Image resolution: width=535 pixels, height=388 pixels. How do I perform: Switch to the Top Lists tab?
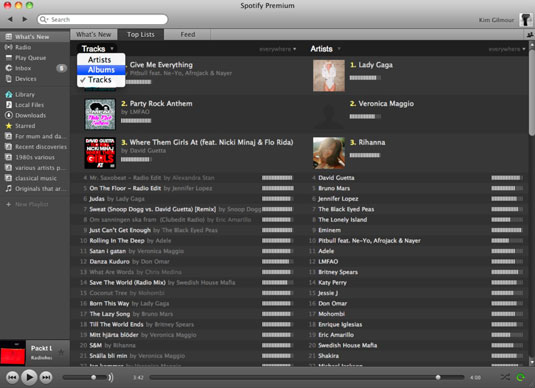[x=141, y=34]
